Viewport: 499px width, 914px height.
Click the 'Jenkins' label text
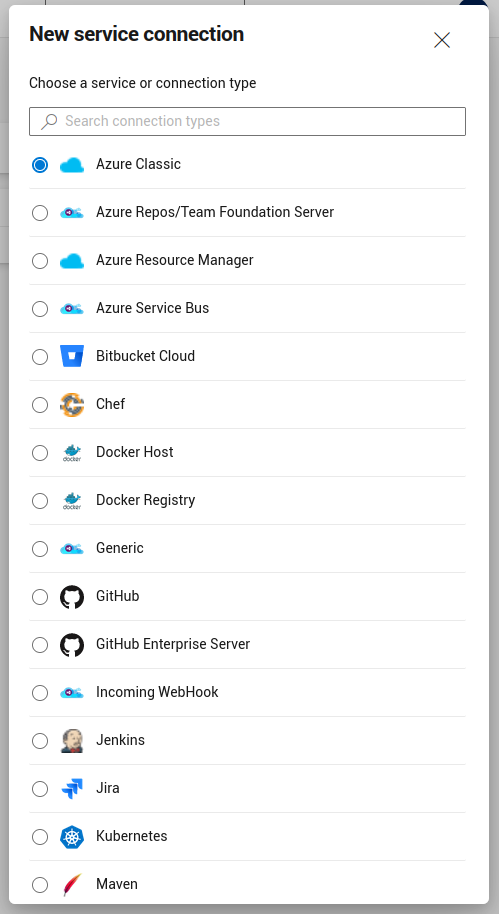coord(121,740)
